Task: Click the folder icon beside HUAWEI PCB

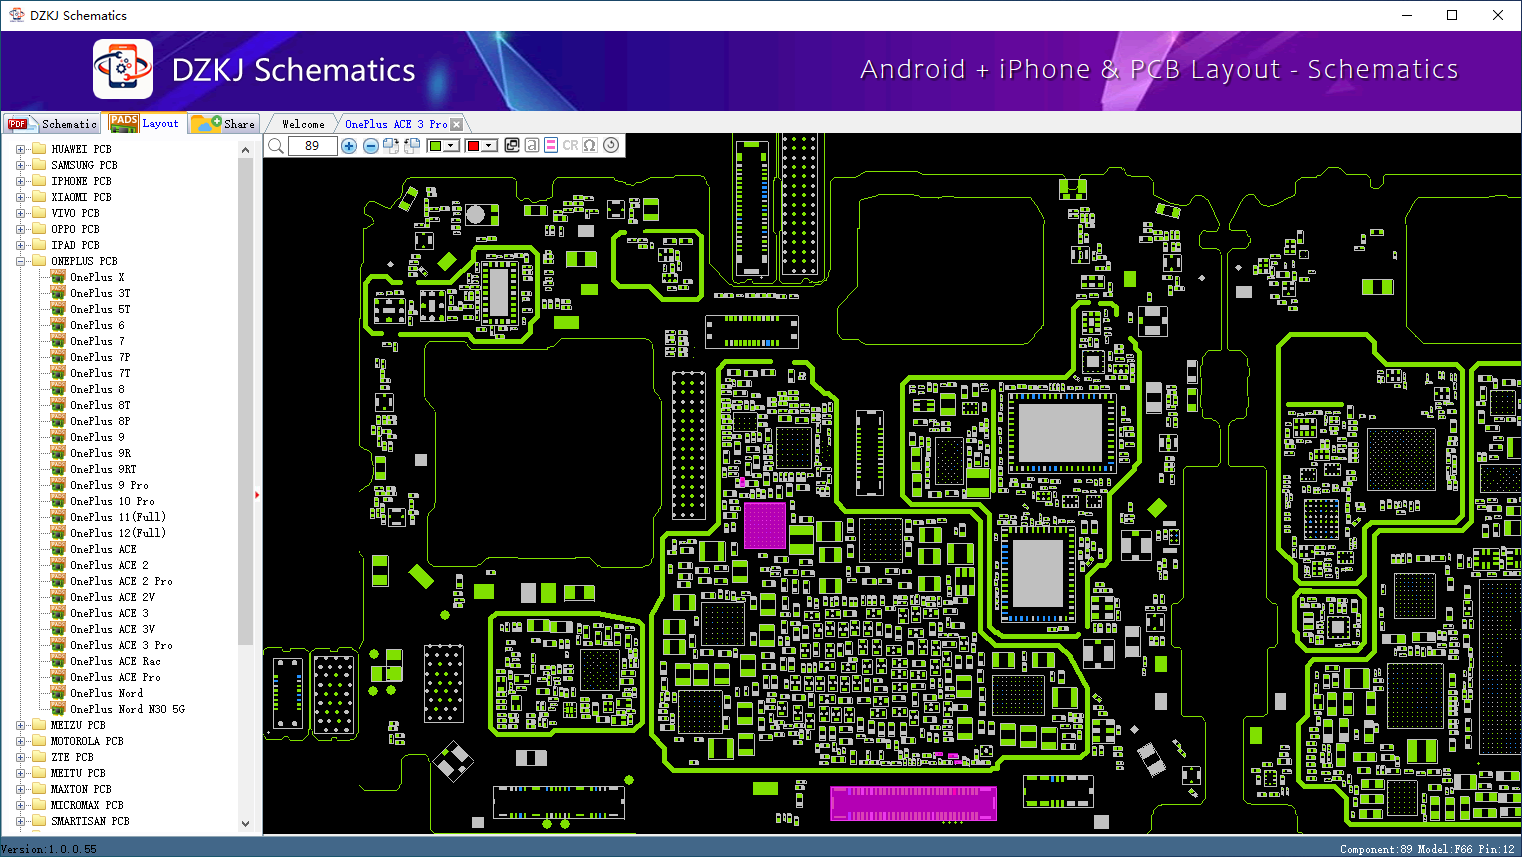Action: [x=39, y=149]
